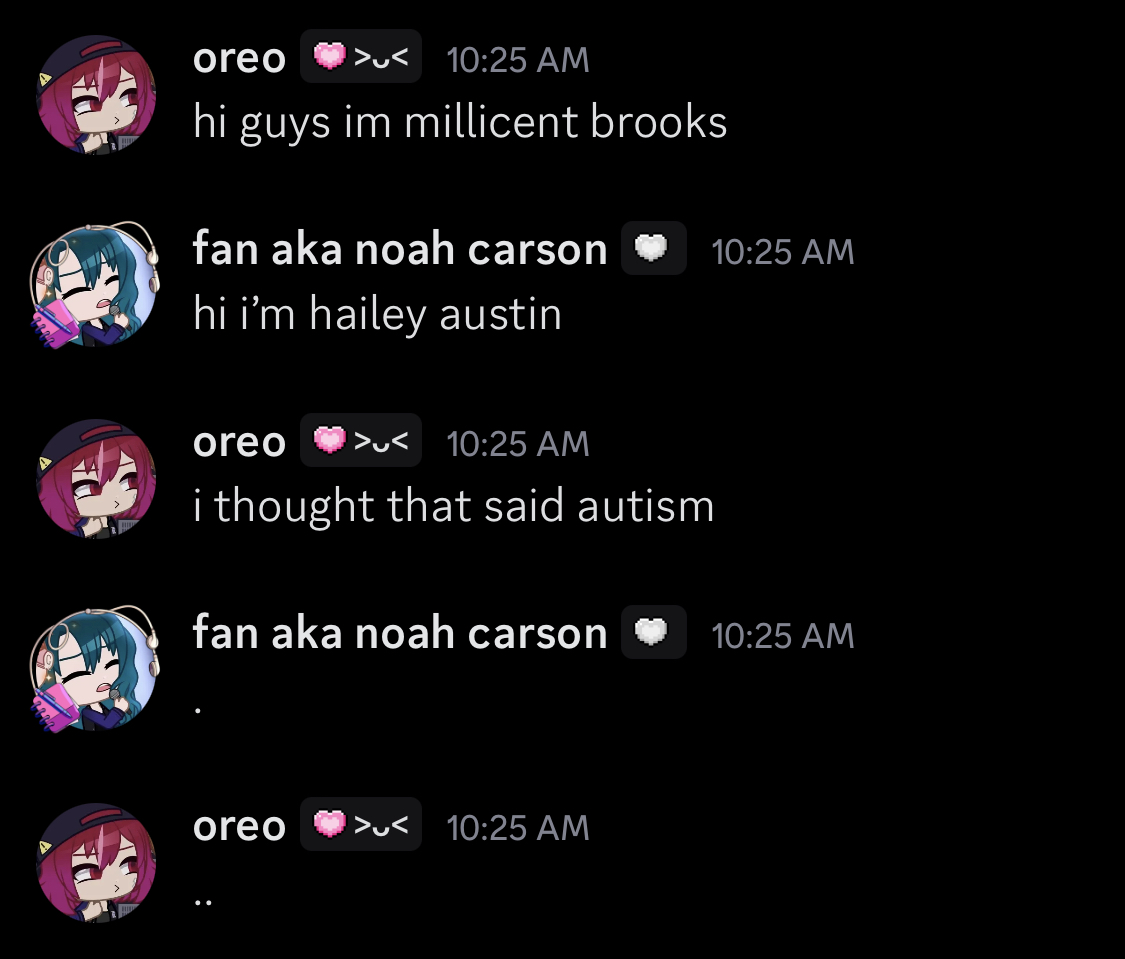Click oreo username above autism message

[239, 442]
